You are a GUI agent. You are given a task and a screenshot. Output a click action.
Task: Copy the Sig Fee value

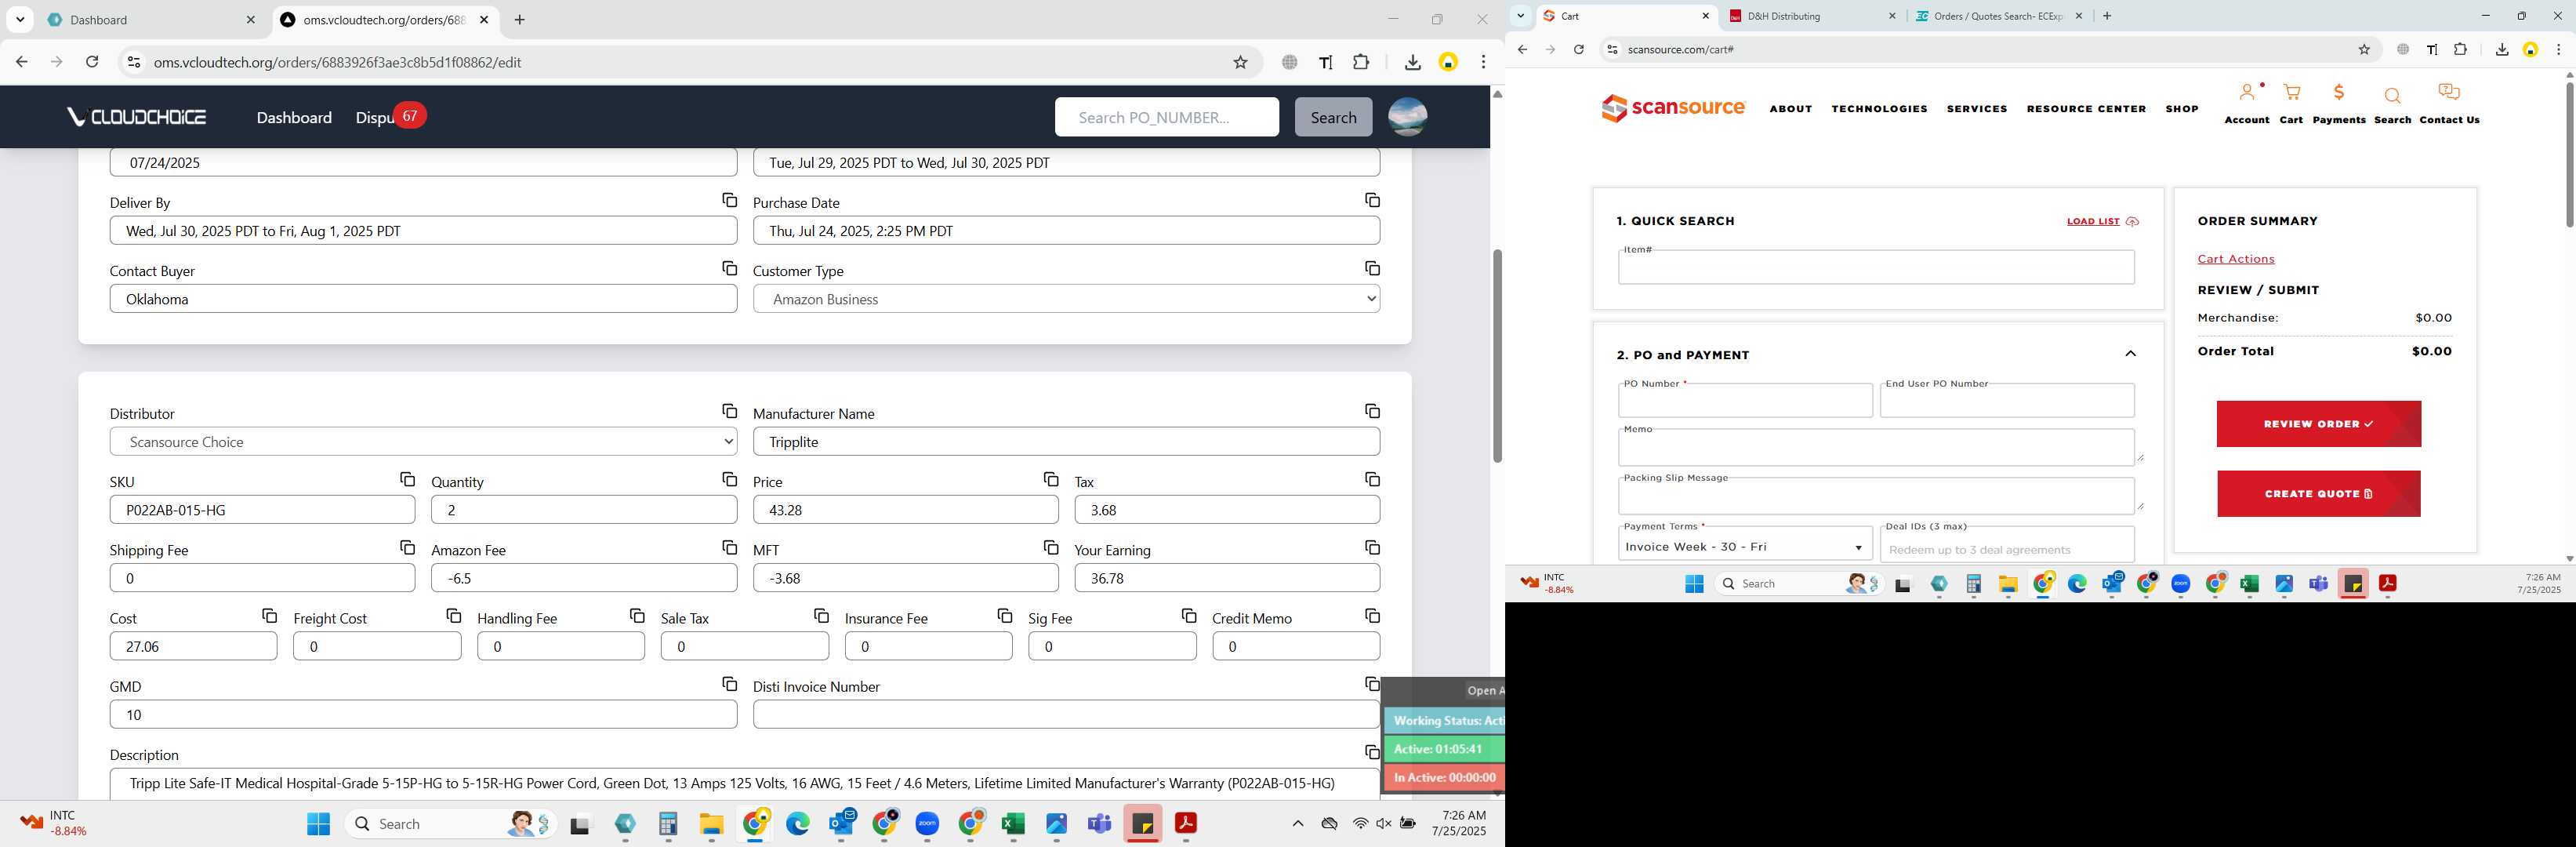coord(1189,616)
